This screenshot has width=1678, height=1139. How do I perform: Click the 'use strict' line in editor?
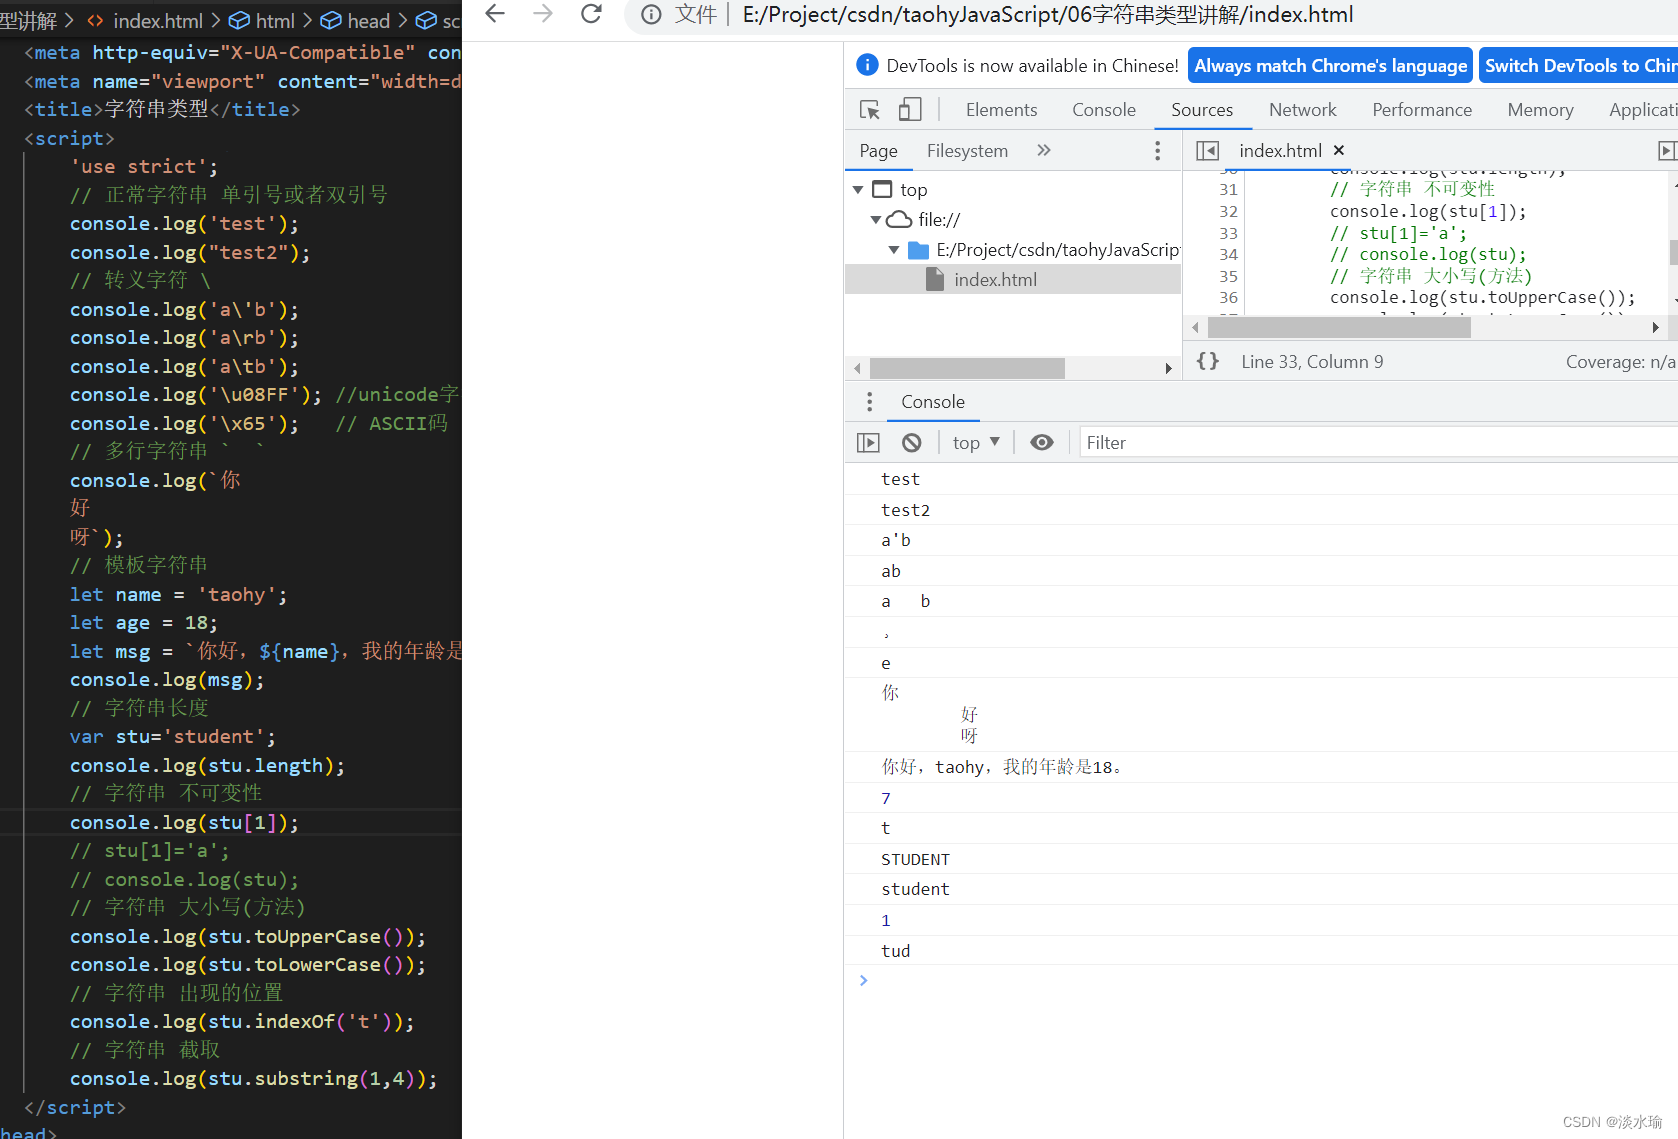click(144, 167)
